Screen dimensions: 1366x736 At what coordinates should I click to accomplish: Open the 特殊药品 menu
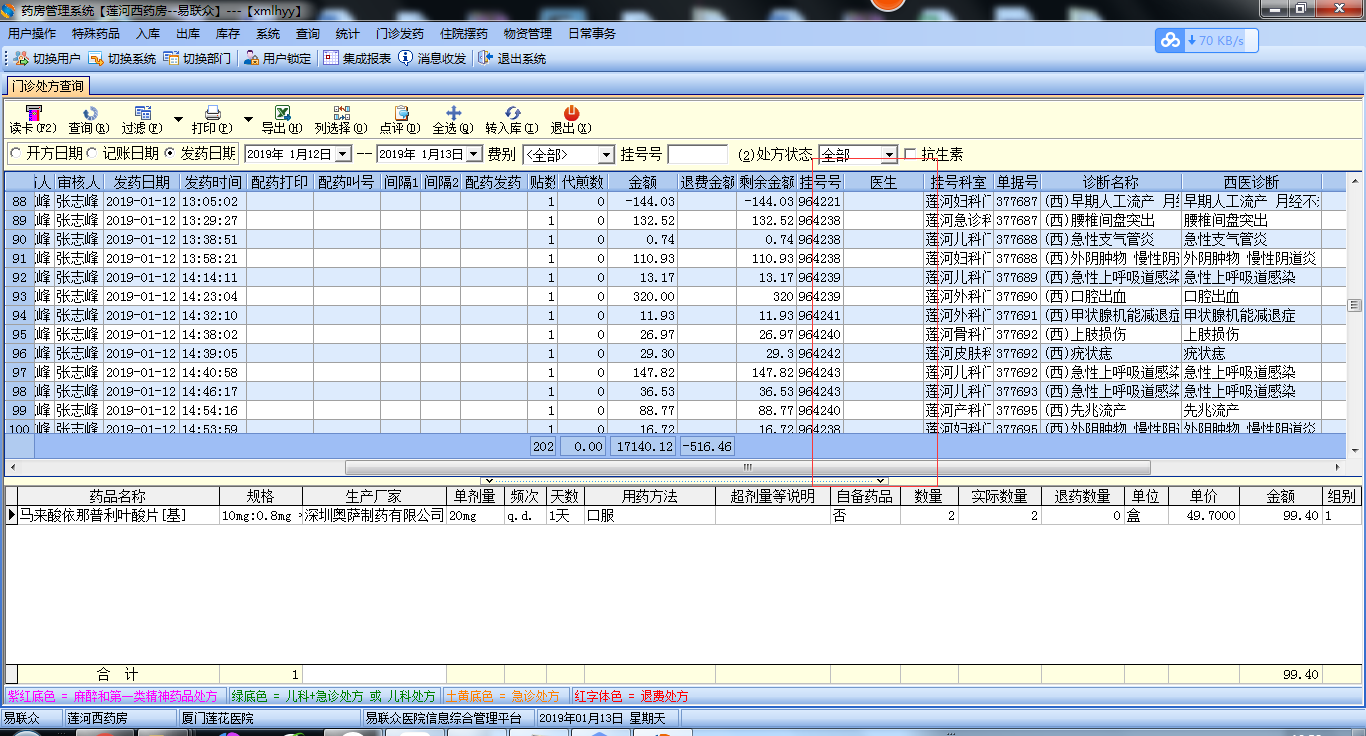point(95,33)
